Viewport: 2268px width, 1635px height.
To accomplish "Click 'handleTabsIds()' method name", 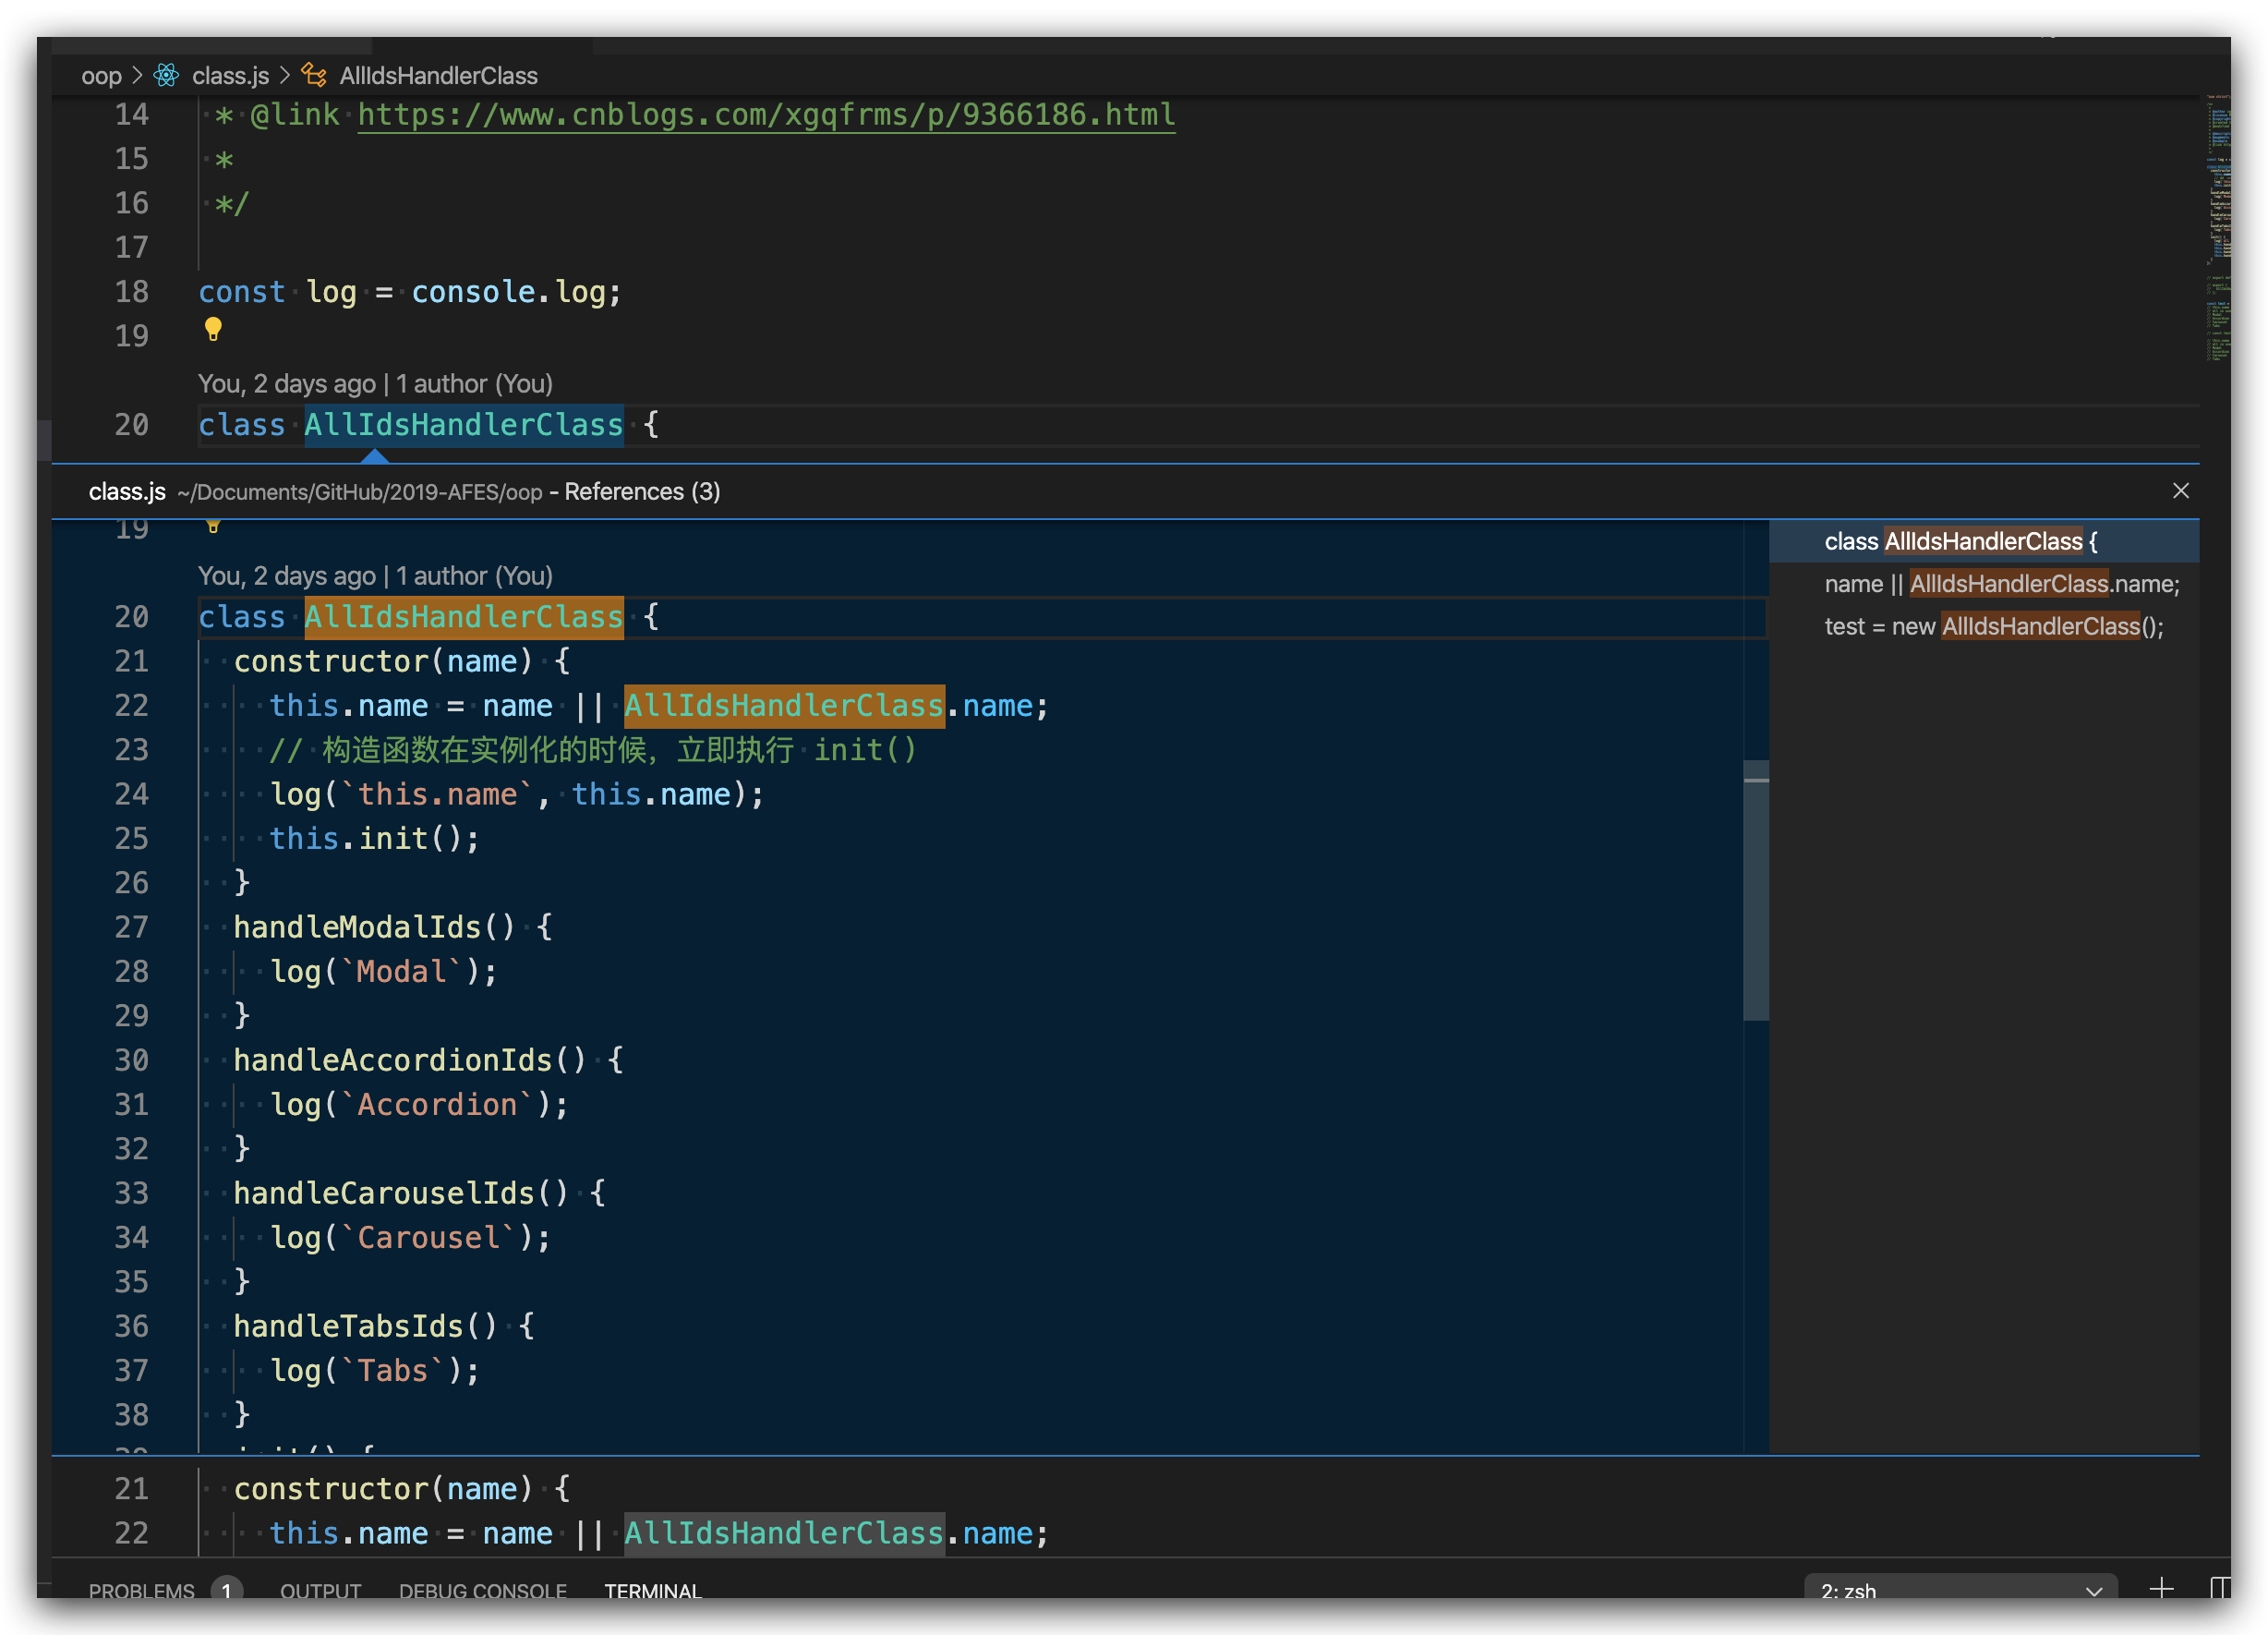I will (x=365, y=1326).
